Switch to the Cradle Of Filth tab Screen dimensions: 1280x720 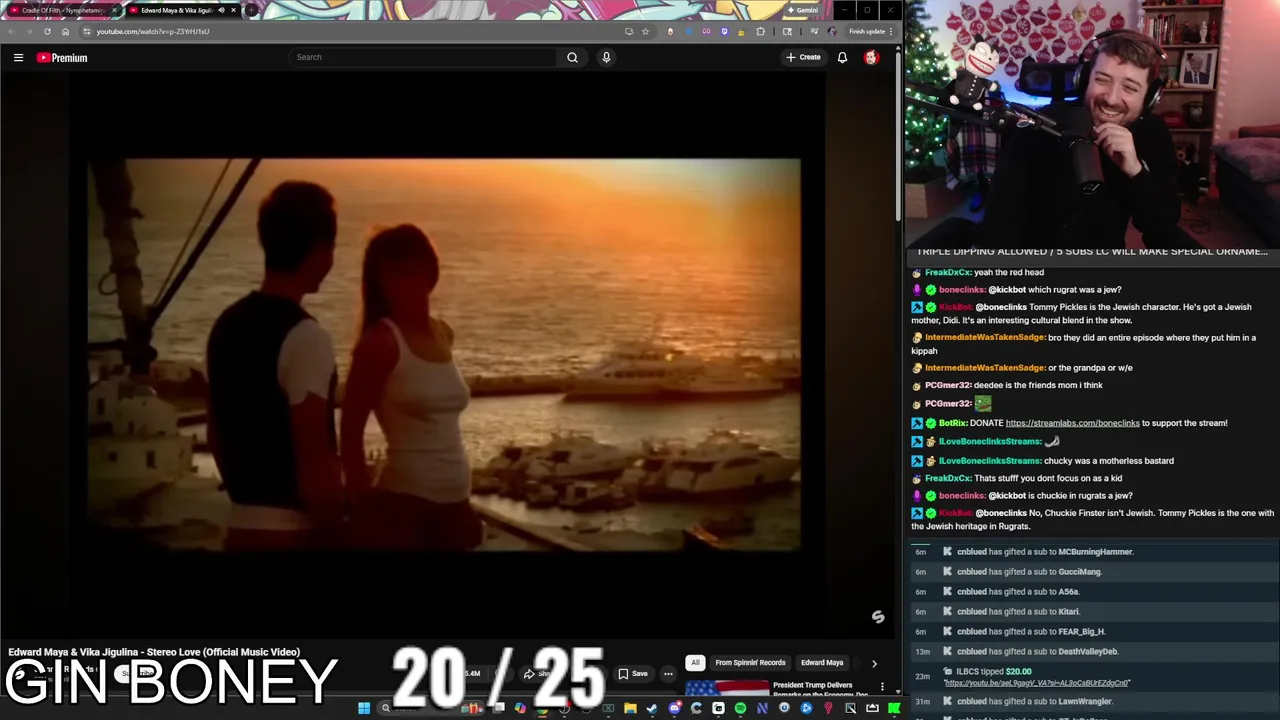[62, 10]
